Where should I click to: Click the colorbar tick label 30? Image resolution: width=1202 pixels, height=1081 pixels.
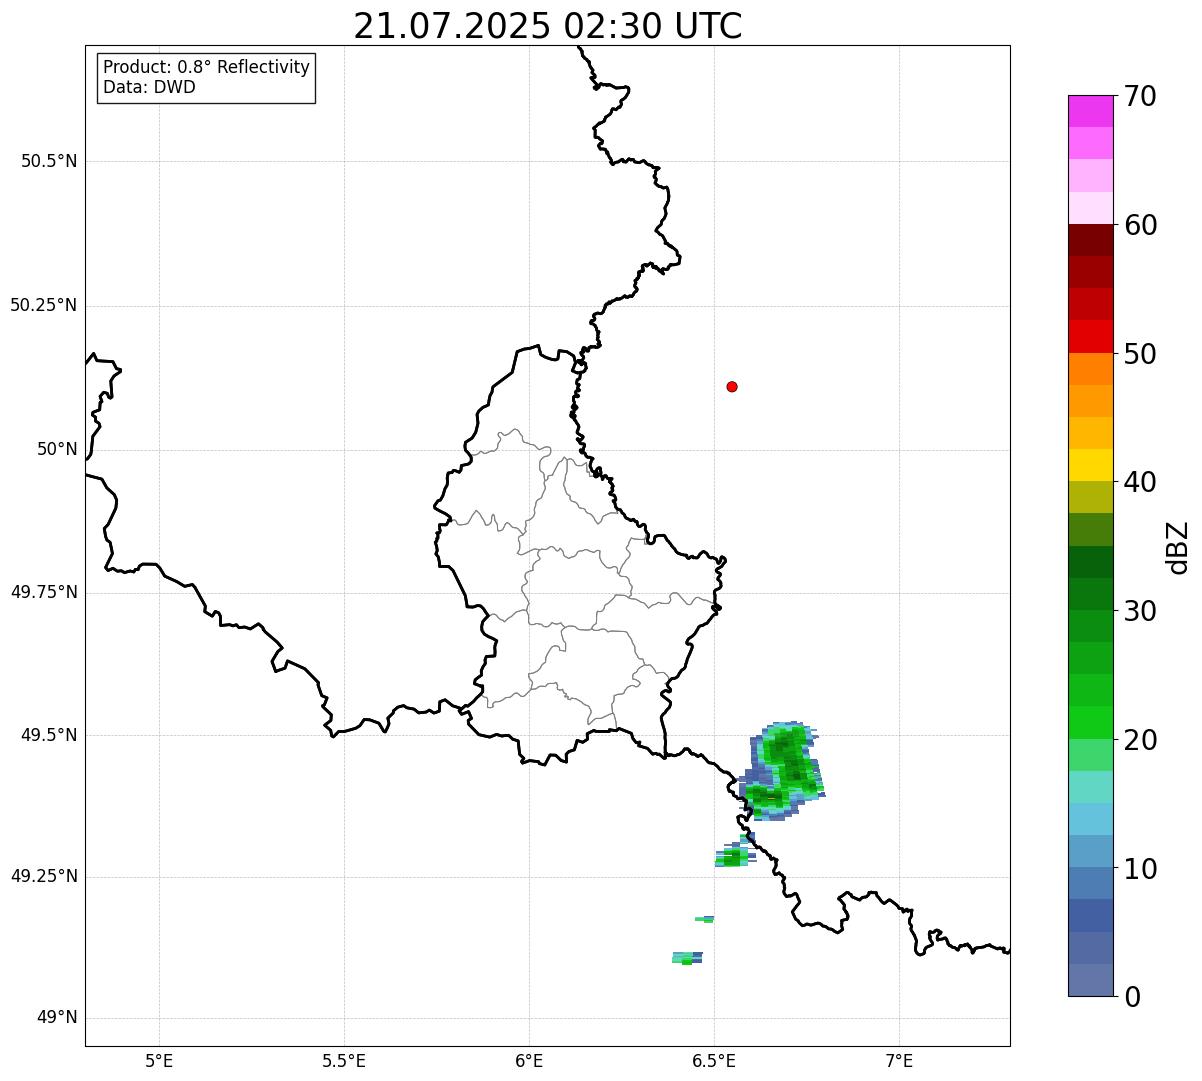(x=1139, y=611)
